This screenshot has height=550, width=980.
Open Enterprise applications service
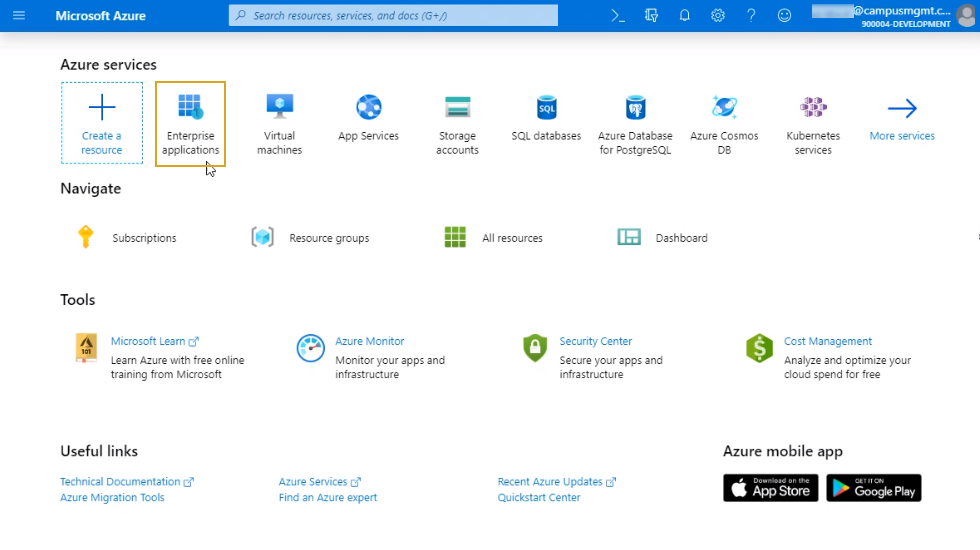point(190,123)
